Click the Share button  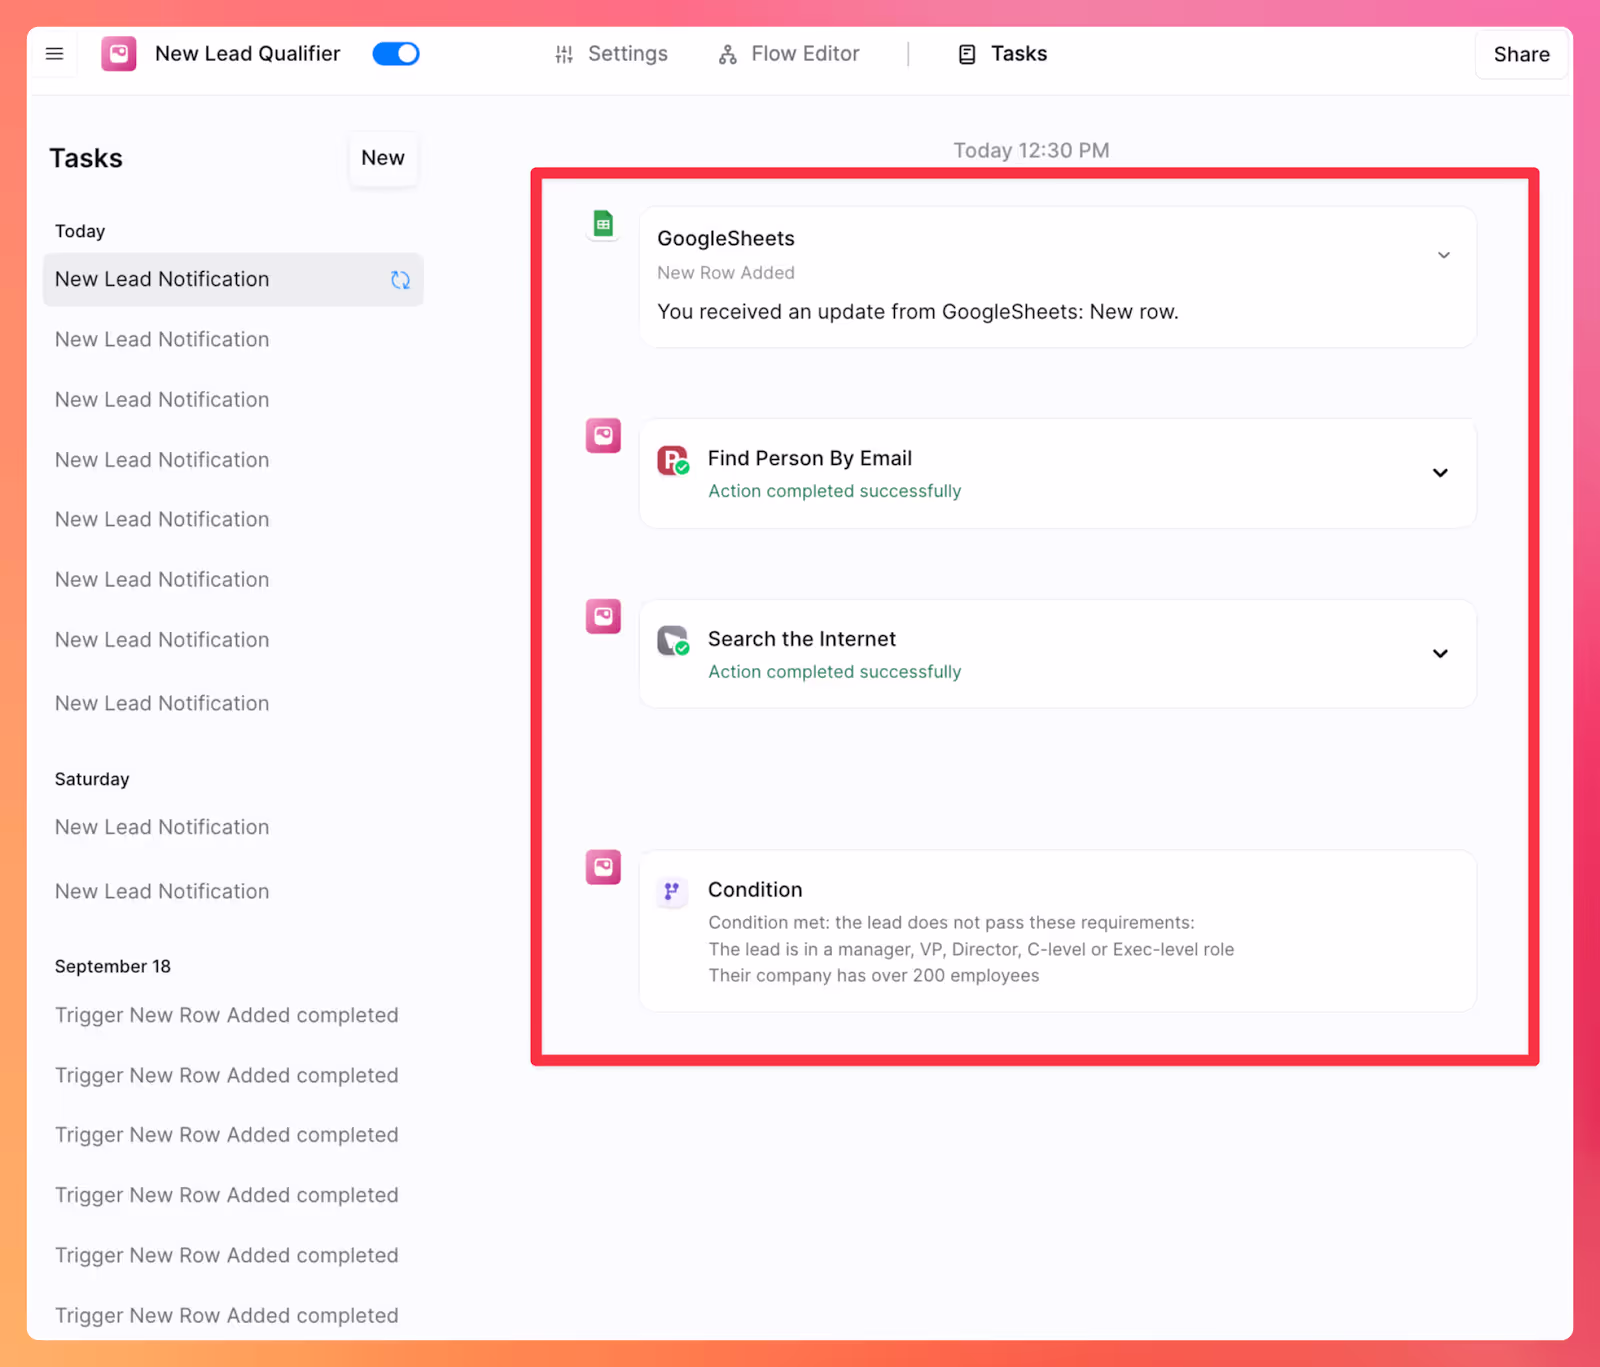point(1521,54)
